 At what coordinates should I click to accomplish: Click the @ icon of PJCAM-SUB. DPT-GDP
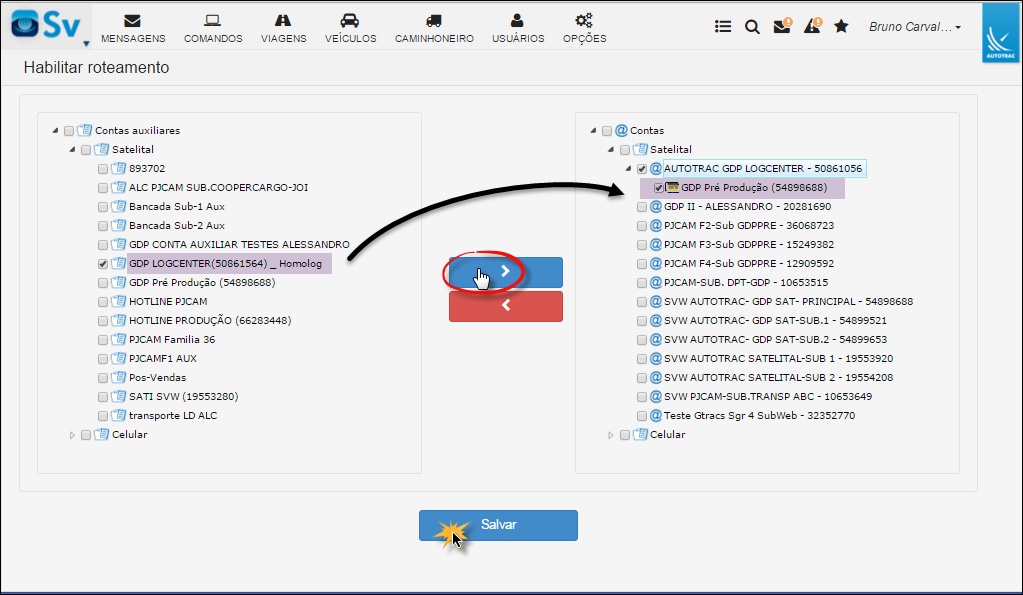[656, 282]
